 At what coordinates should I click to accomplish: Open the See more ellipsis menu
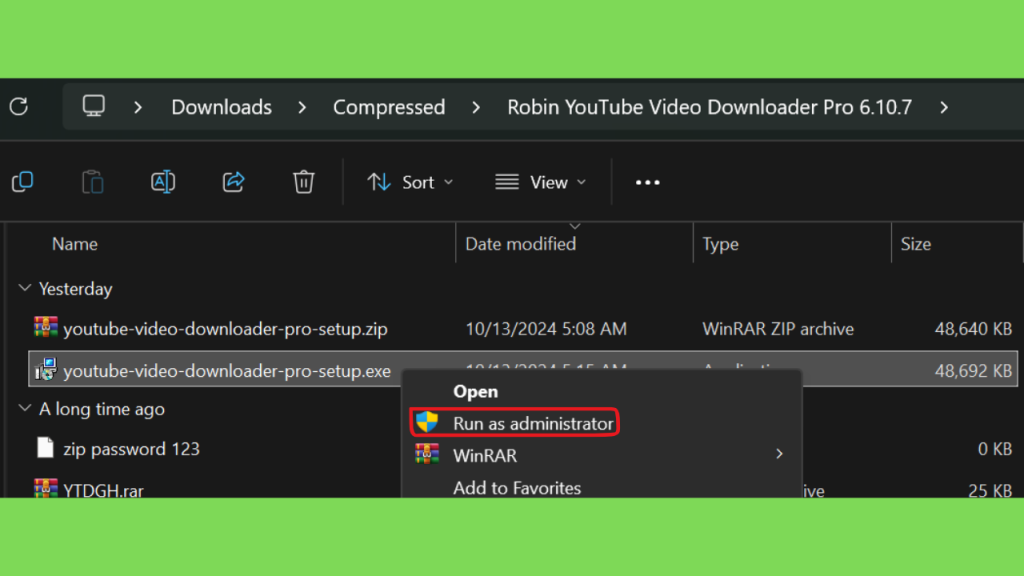tap(647, 182)
